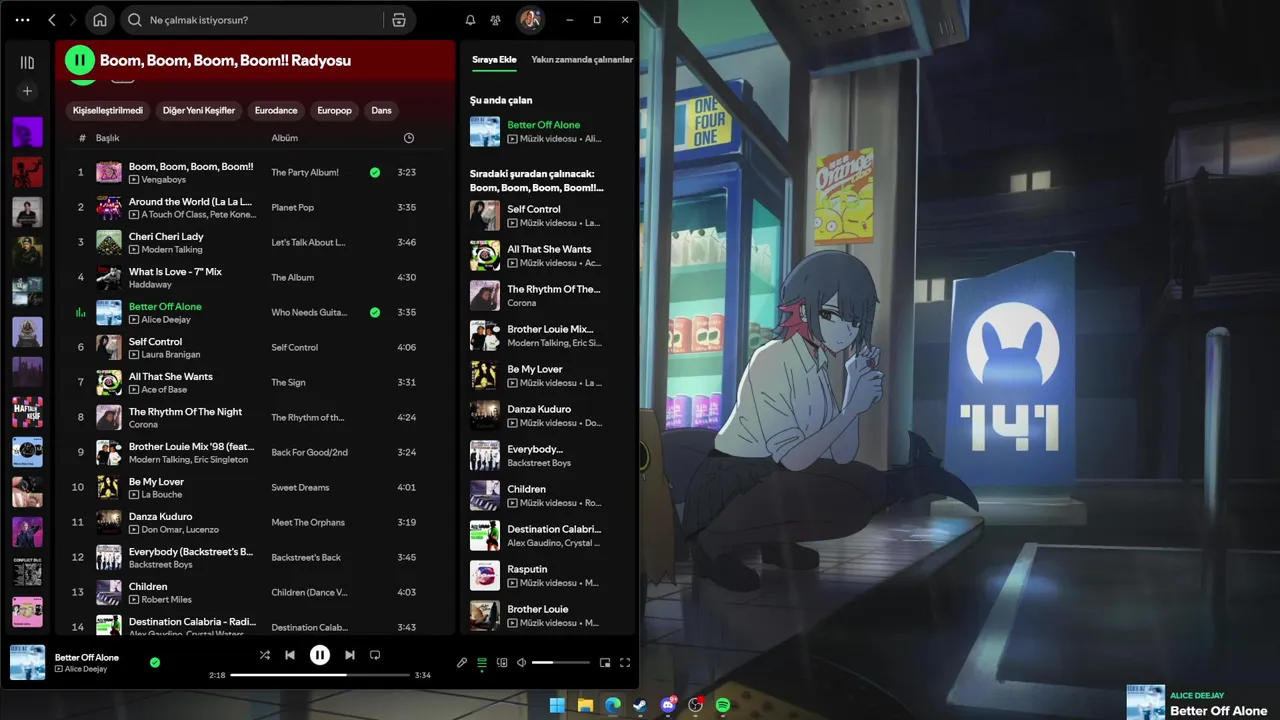Select the Europop genre chip

(334, 110)
